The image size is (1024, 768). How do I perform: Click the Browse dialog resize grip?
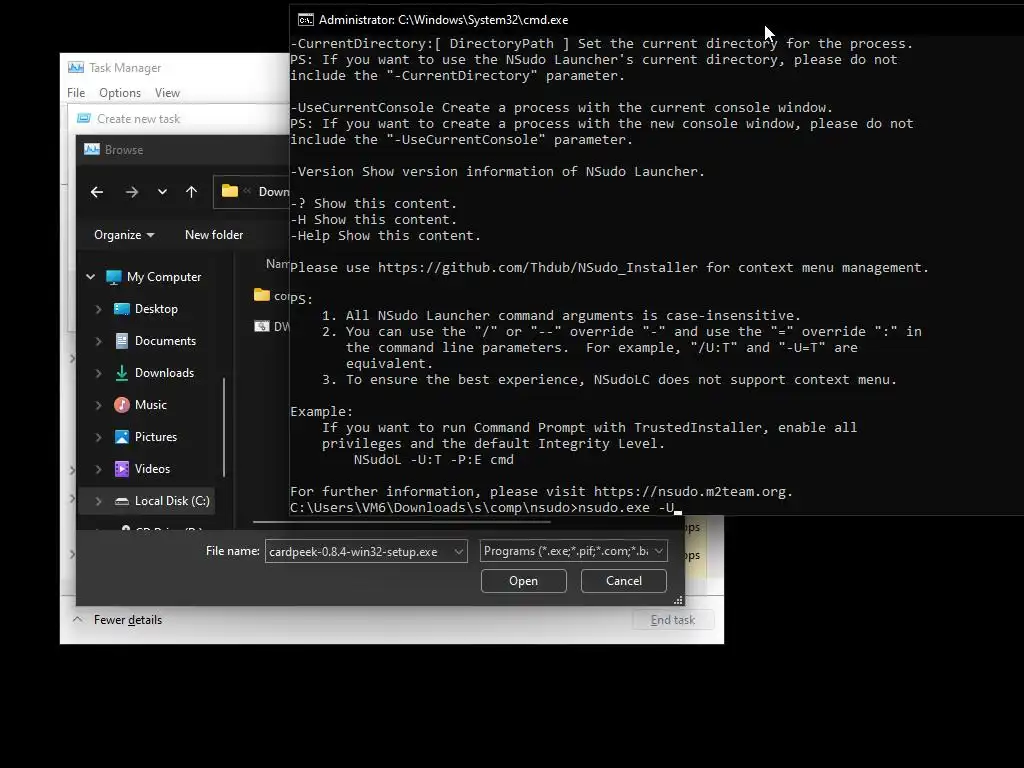[x=678, y=600]
